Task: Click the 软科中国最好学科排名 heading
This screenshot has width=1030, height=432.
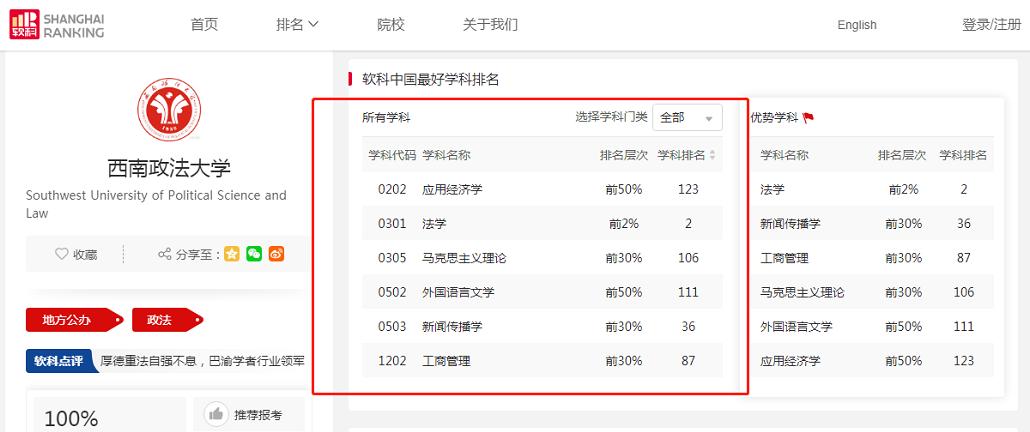Action: [x=431, y=79]
